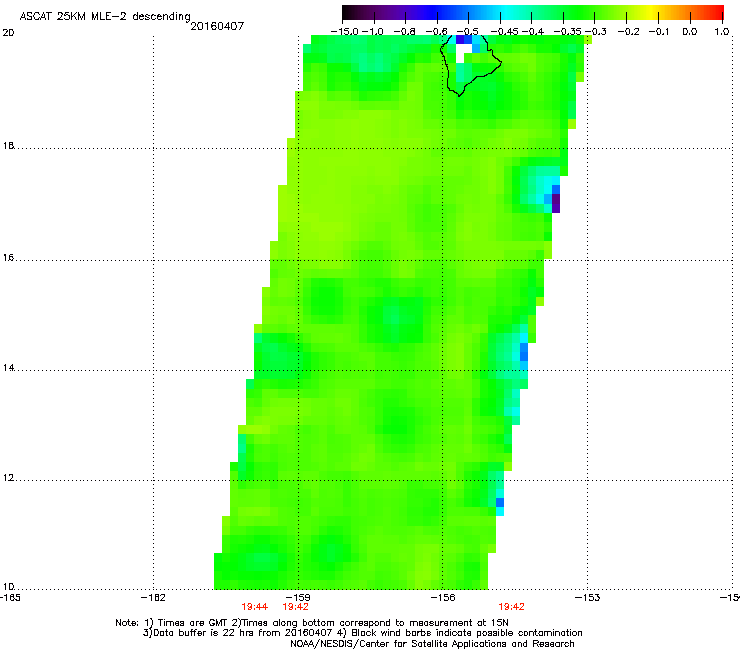Click longitude label -156 on the axis

click(x=443, y=598)
